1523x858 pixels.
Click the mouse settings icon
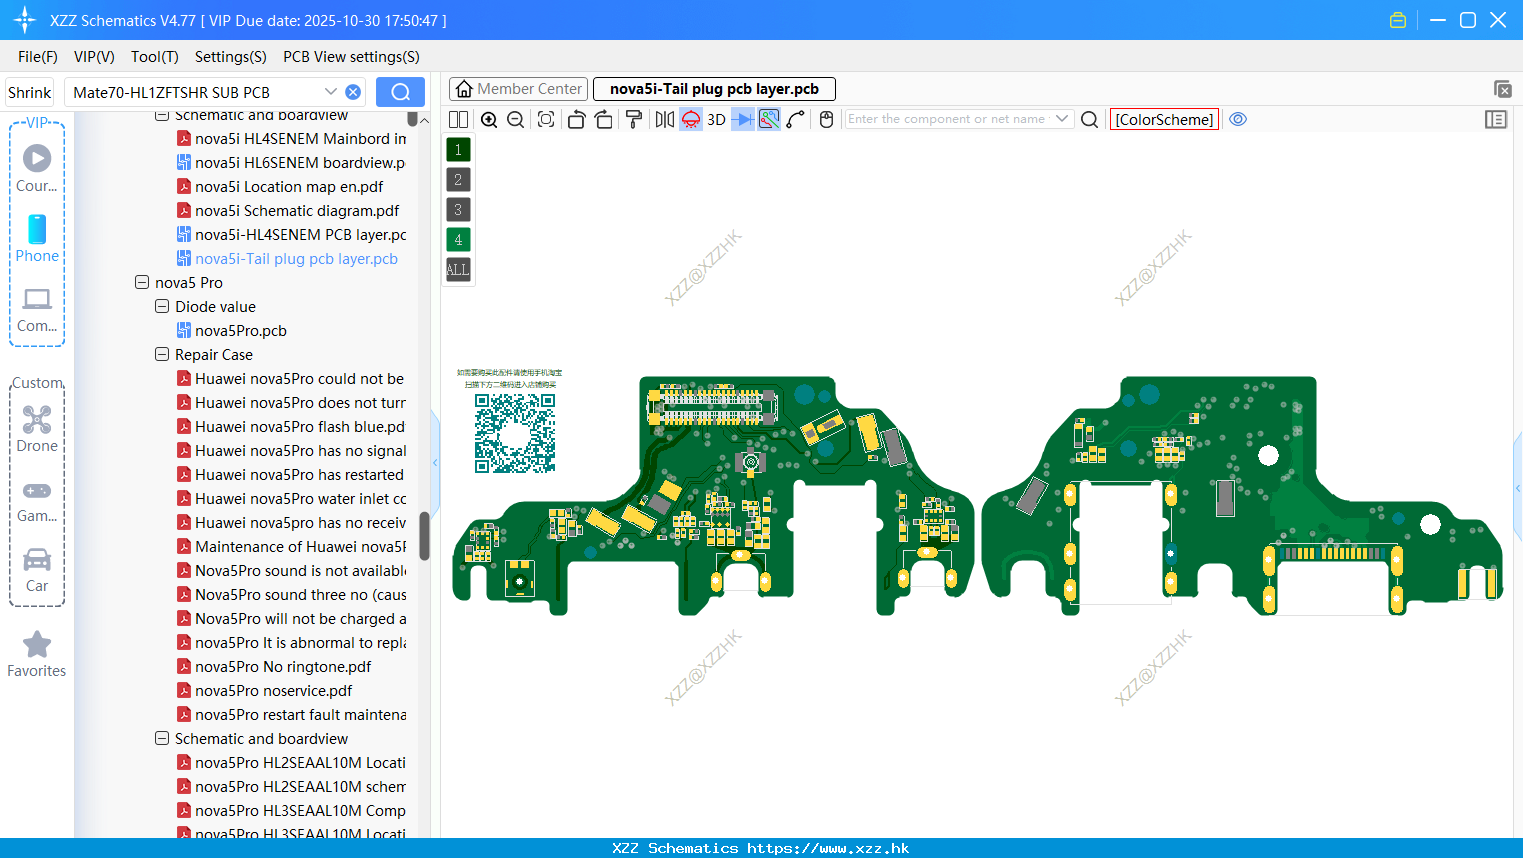(x=826, y=120)
